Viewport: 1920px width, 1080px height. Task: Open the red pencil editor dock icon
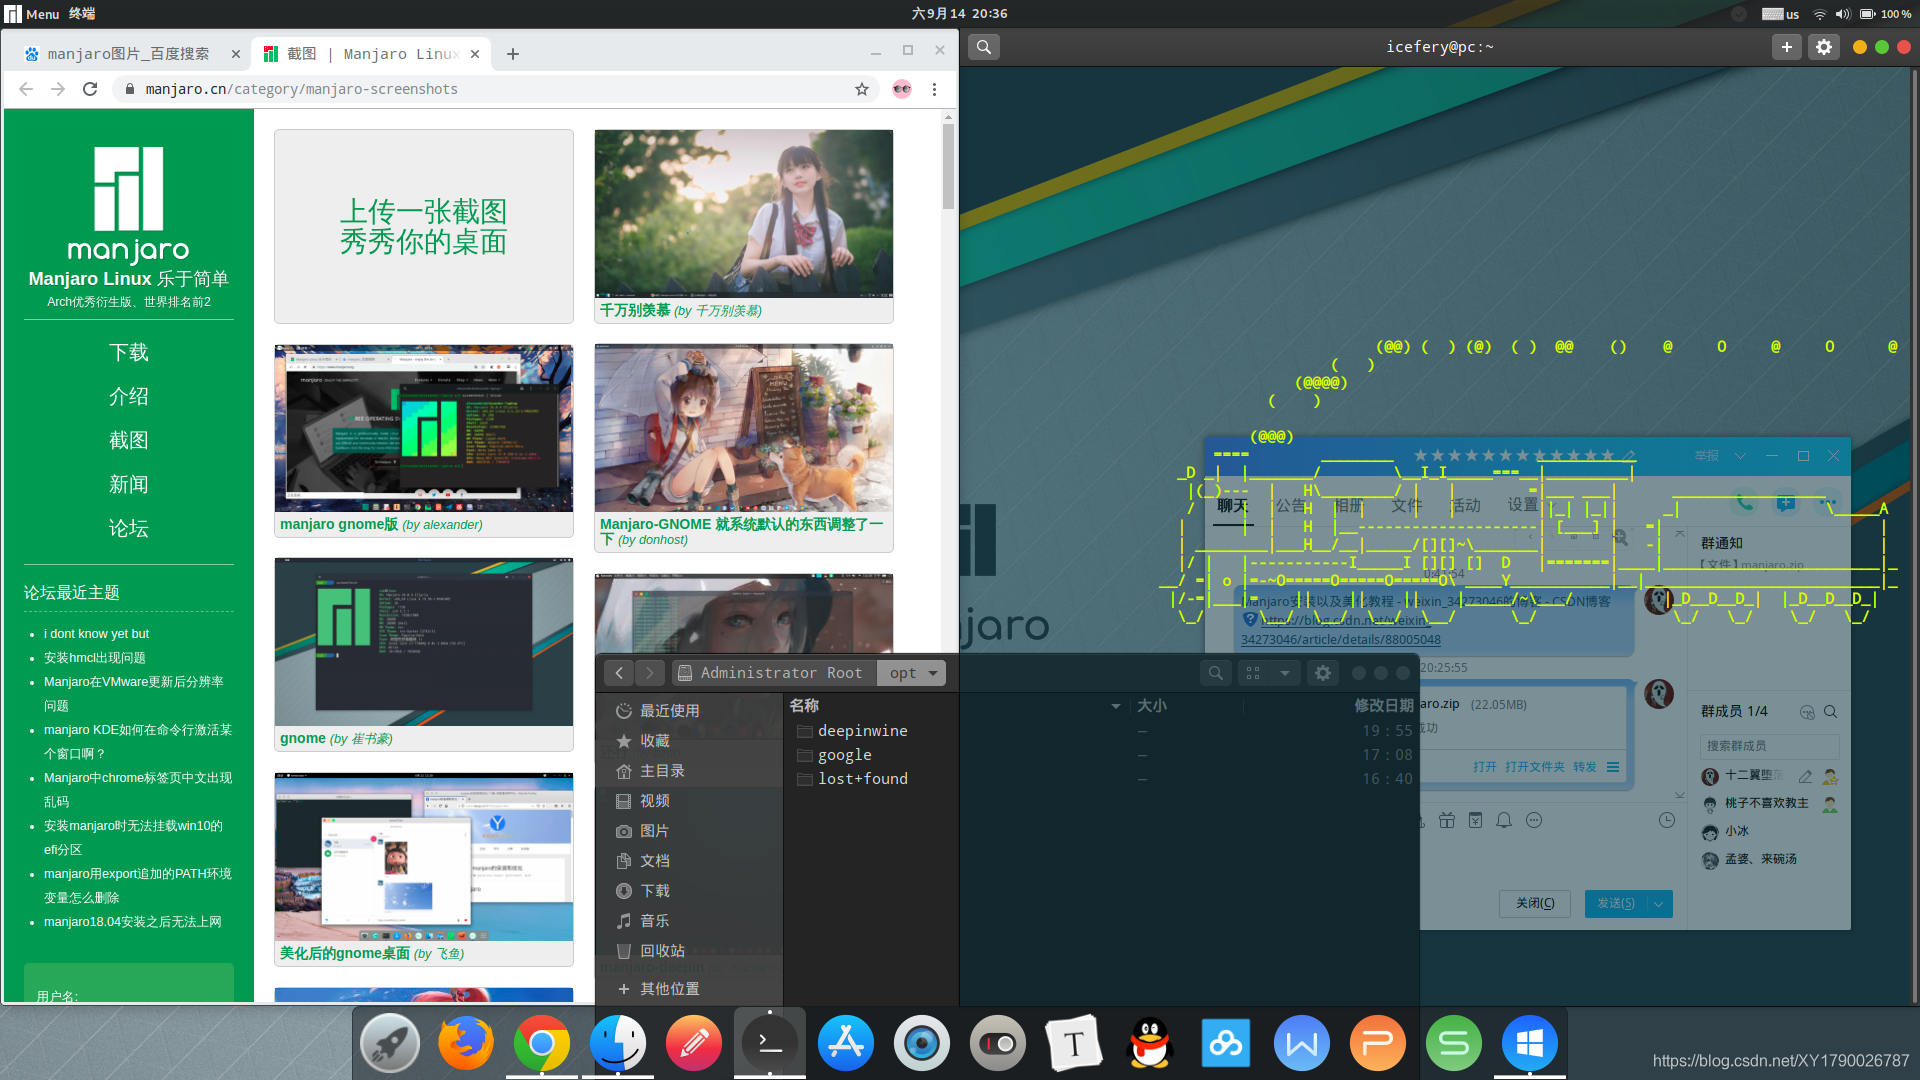[x=694, y=1043]
